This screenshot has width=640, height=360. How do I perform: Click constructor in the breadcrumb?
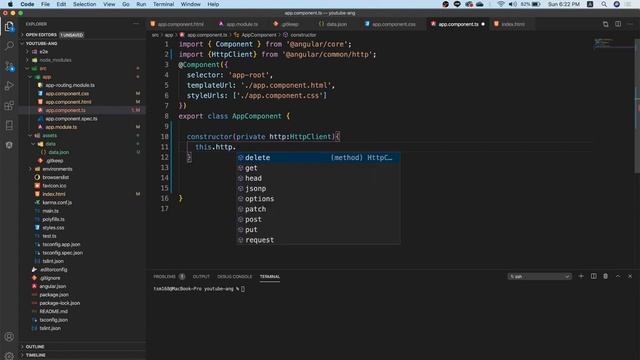coord(303,35)
